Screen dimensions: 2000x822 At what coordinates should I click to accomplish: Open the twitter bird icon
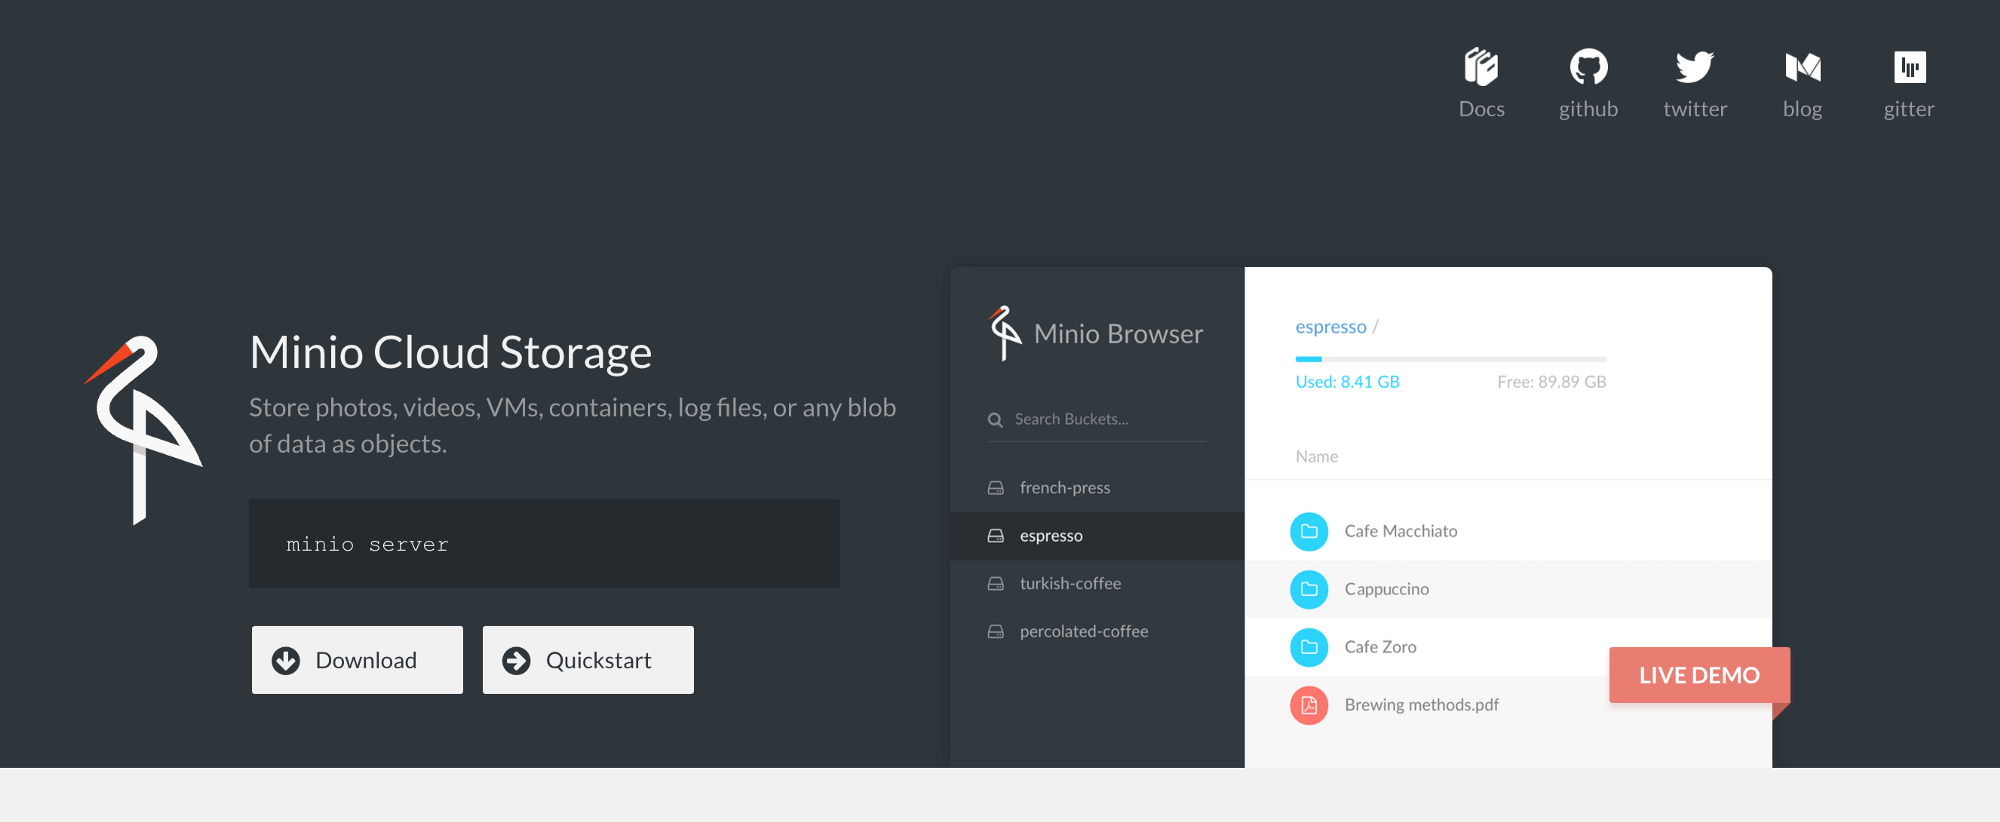(1695, 67)
